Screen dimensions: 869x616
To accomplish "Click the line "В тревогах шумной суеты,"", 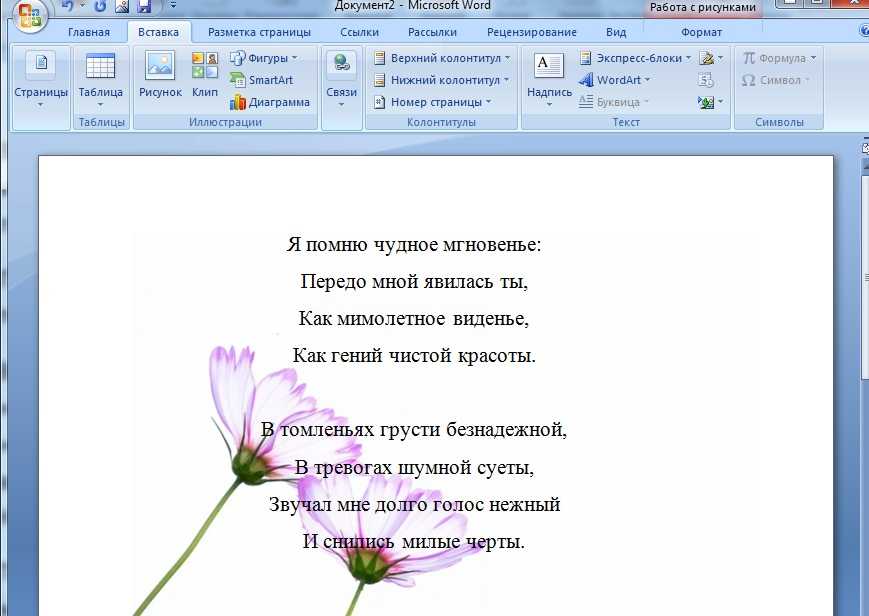I will (414, 467).
